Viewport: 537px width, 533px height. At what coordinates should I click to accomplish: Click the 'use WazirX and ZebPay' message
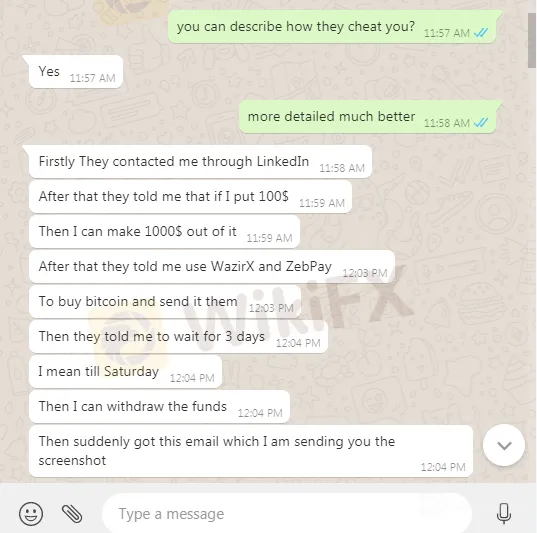click(212, 266)
